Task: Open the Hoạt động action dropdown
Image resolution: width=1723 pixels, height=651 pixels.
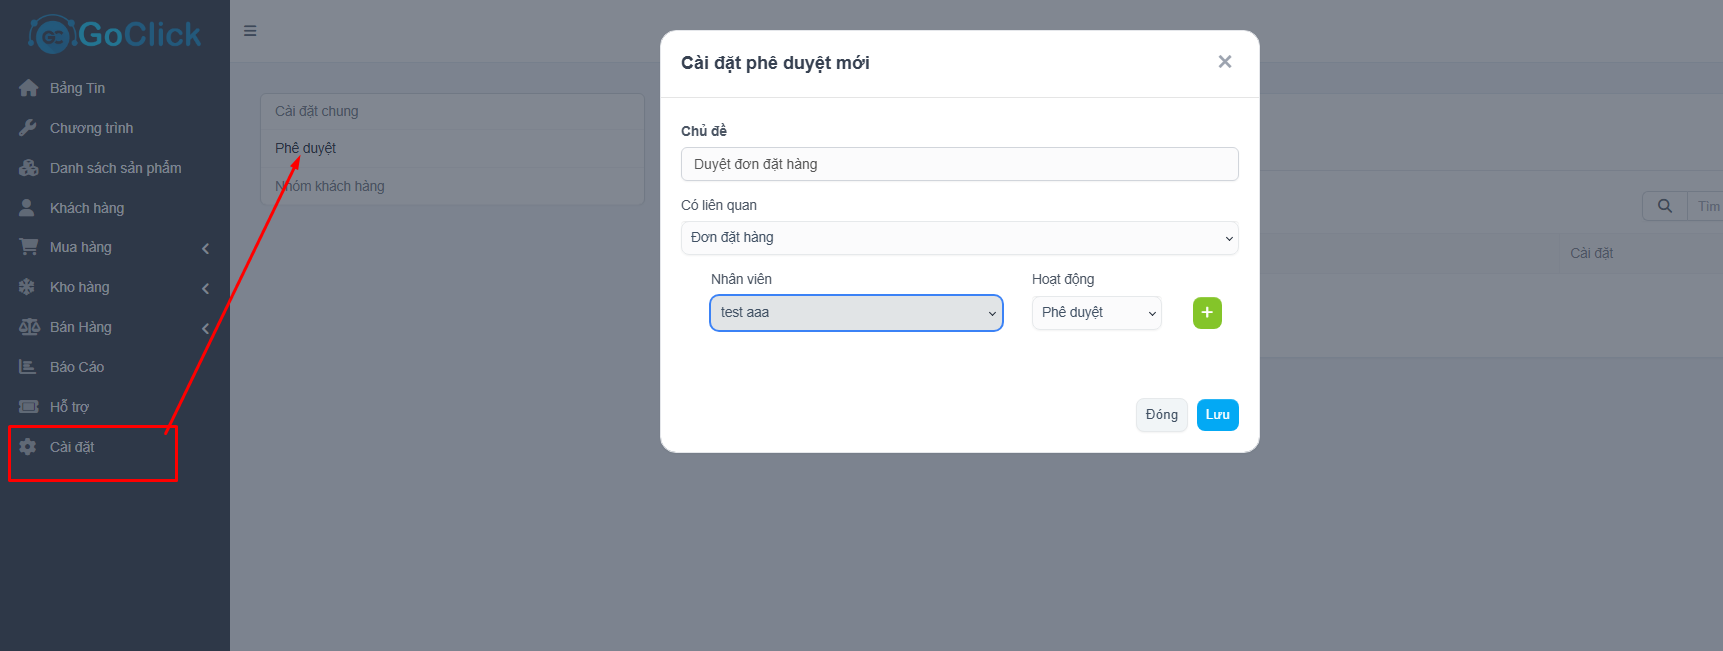Action: [1096, 313]
